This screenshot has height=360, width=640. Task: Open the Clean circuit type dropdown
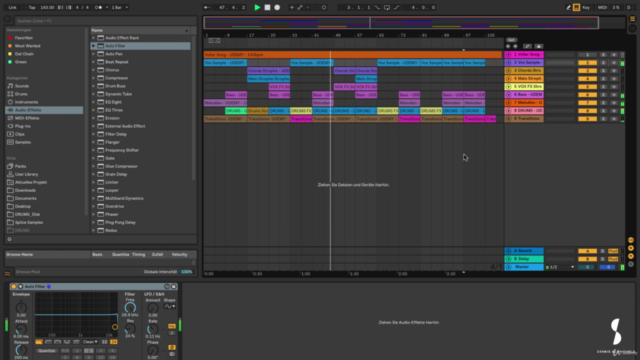click(x=90, y=342)
